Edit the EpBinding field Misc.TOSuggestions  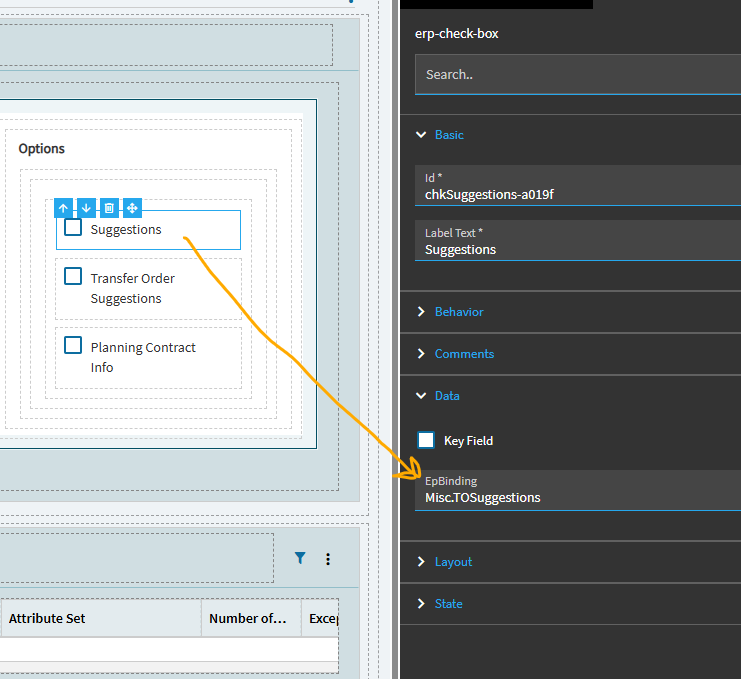(x=578, y=490)
